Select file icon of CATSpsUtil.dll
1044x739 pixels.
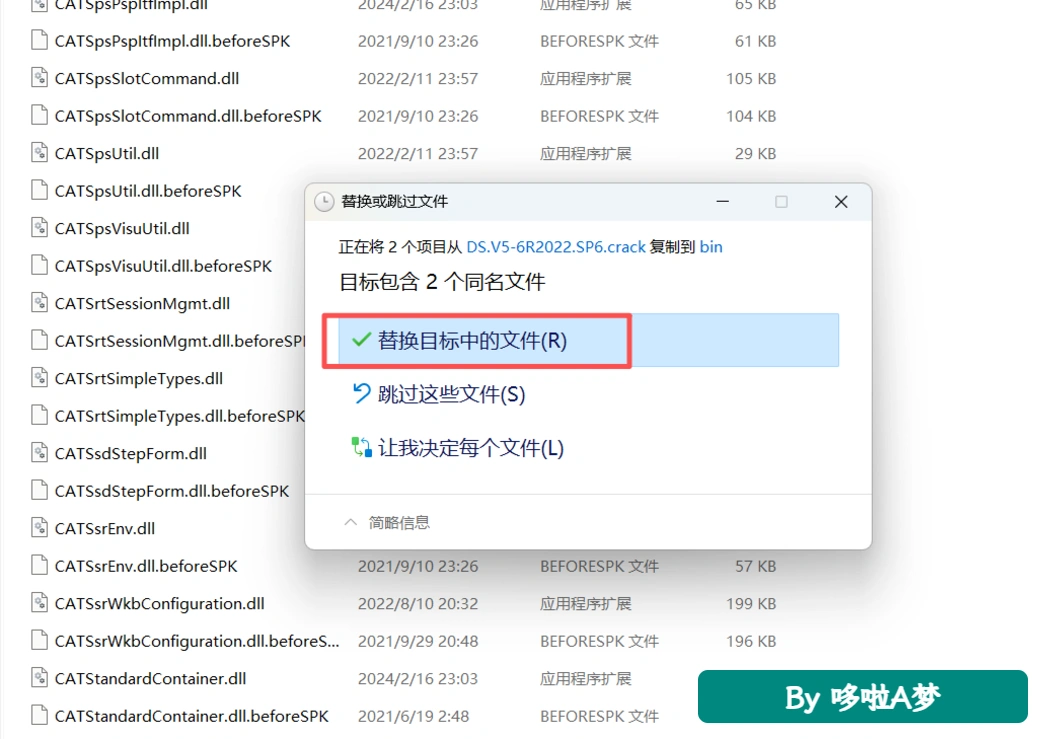[40, 153]
